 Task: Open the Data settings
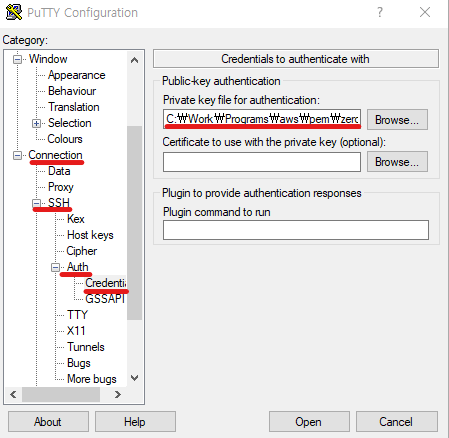59,171
